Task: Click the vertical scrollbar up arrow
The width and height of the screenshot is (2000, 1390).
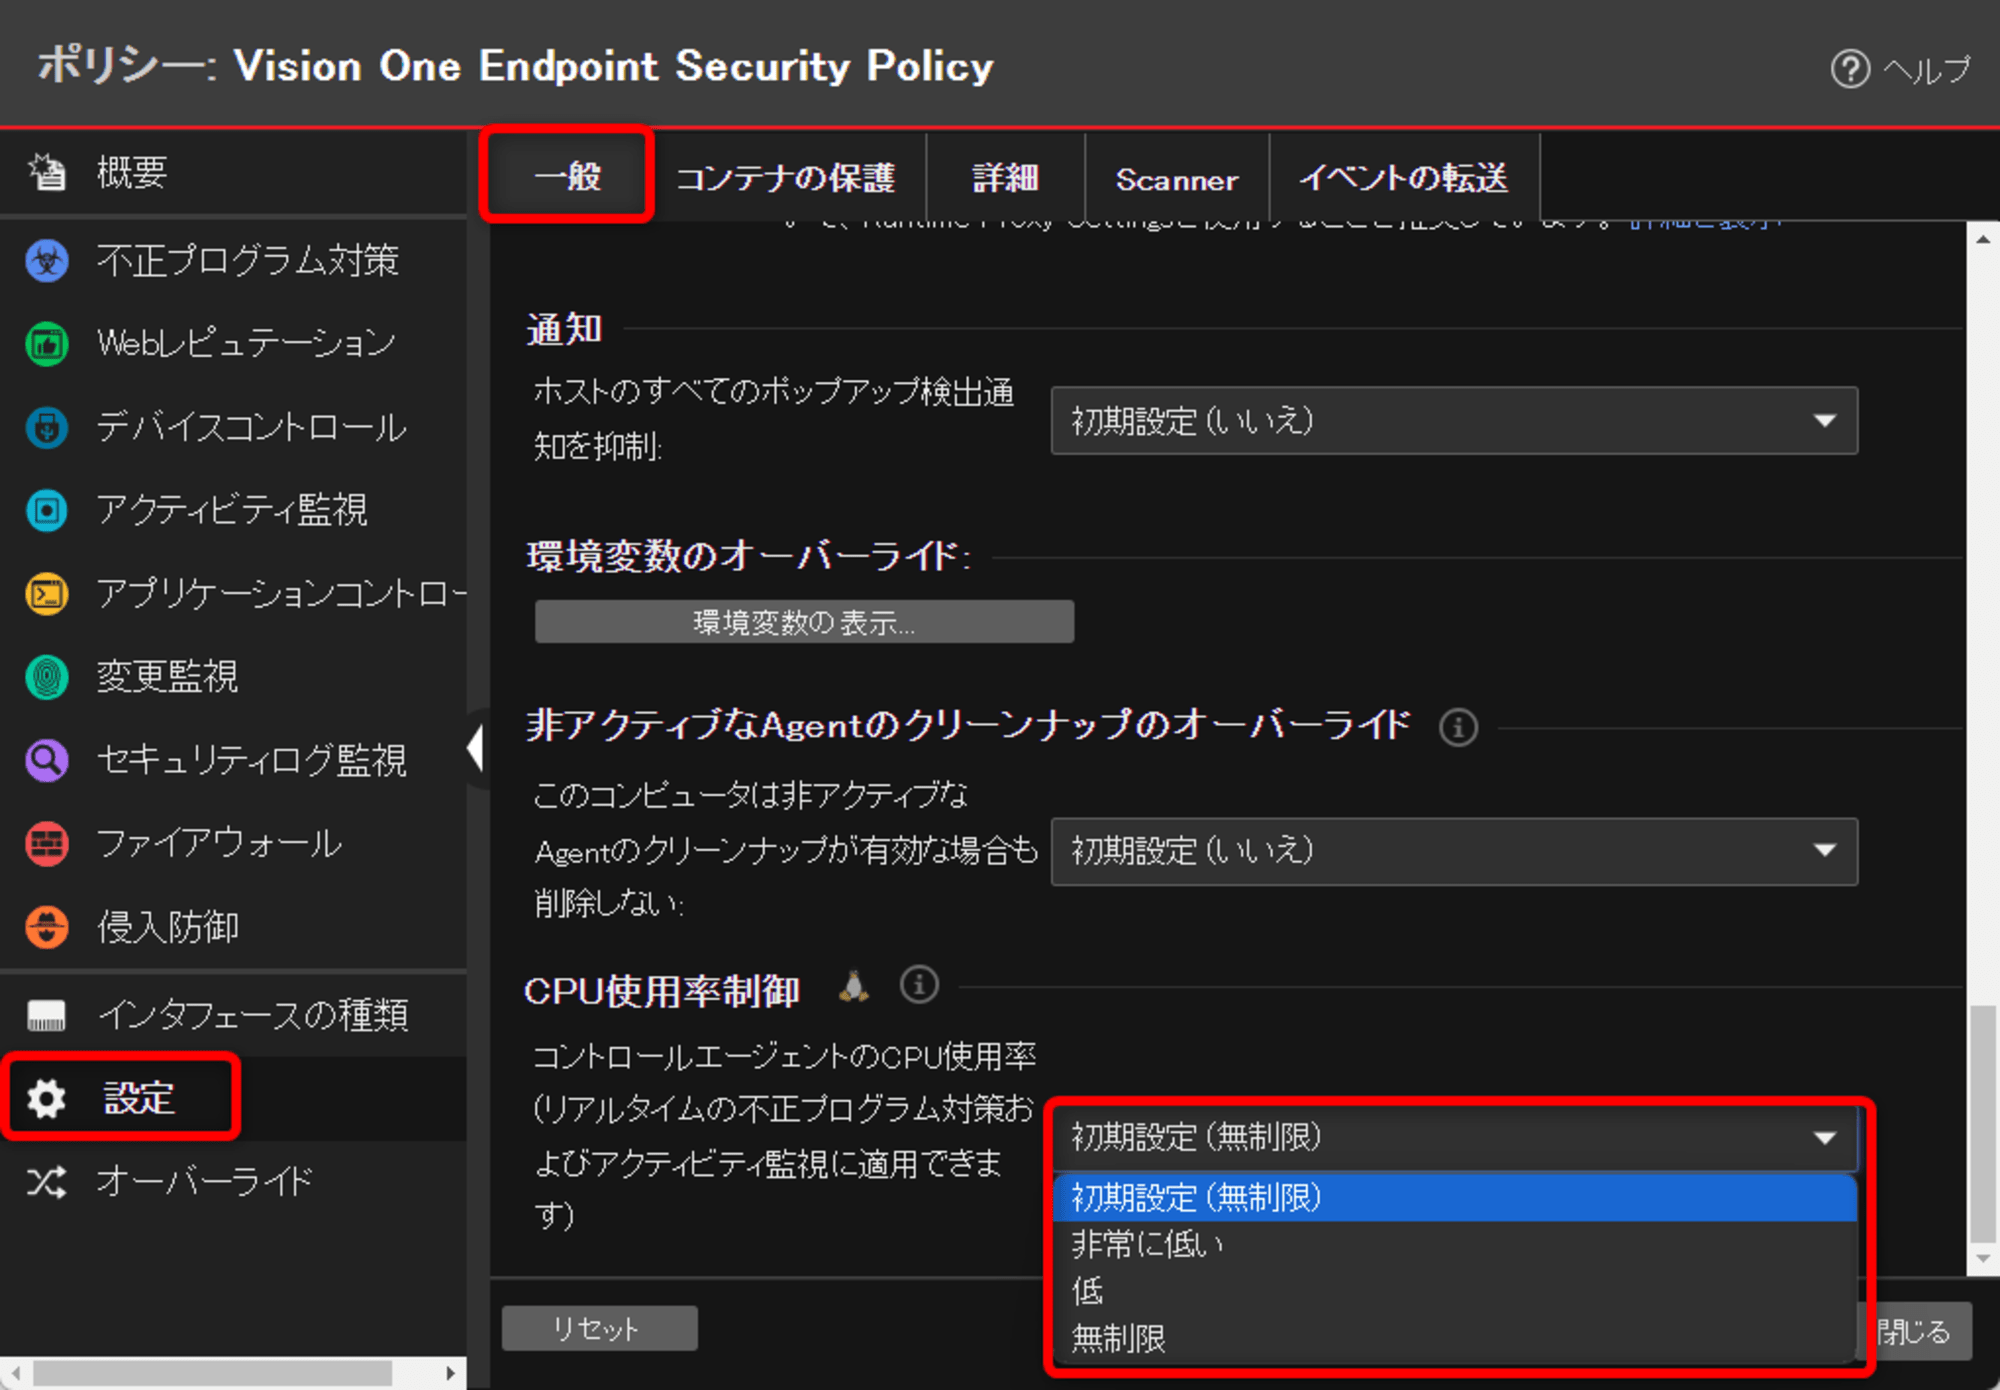Action: click(1983, 240)
